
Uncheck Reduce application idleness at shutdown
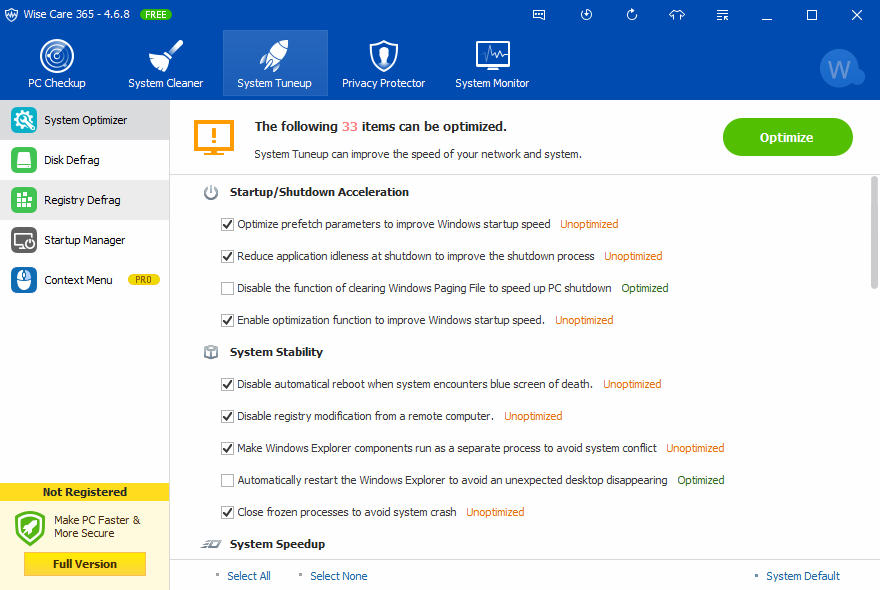[227, 257]
